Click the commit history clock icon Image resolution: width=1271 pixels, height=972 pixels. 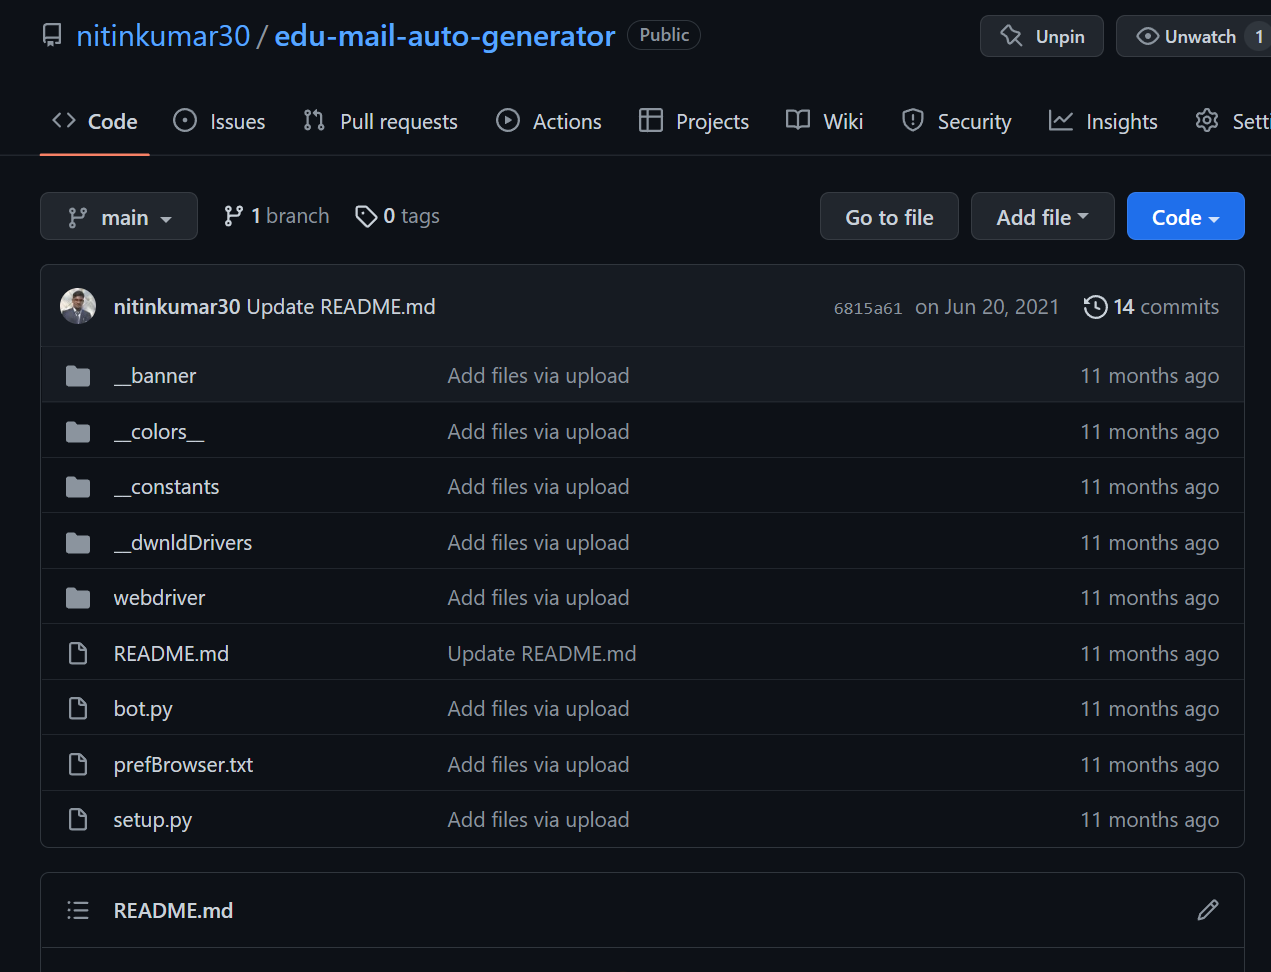(1095, 307)
